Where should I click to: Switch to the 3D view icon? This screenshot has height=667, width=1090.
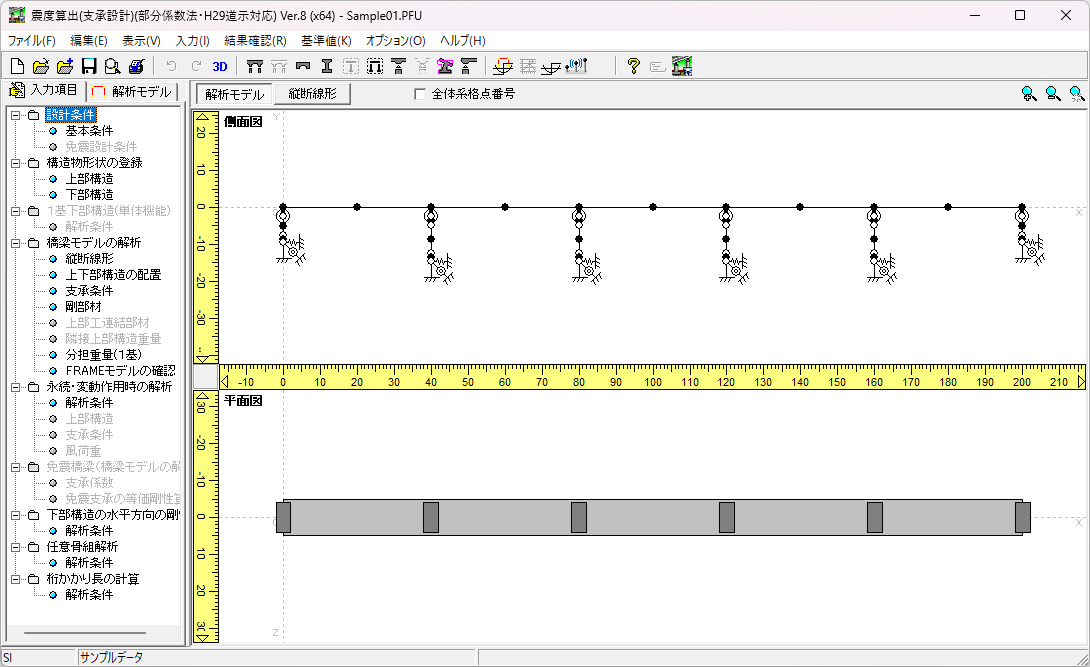(220, 66)
